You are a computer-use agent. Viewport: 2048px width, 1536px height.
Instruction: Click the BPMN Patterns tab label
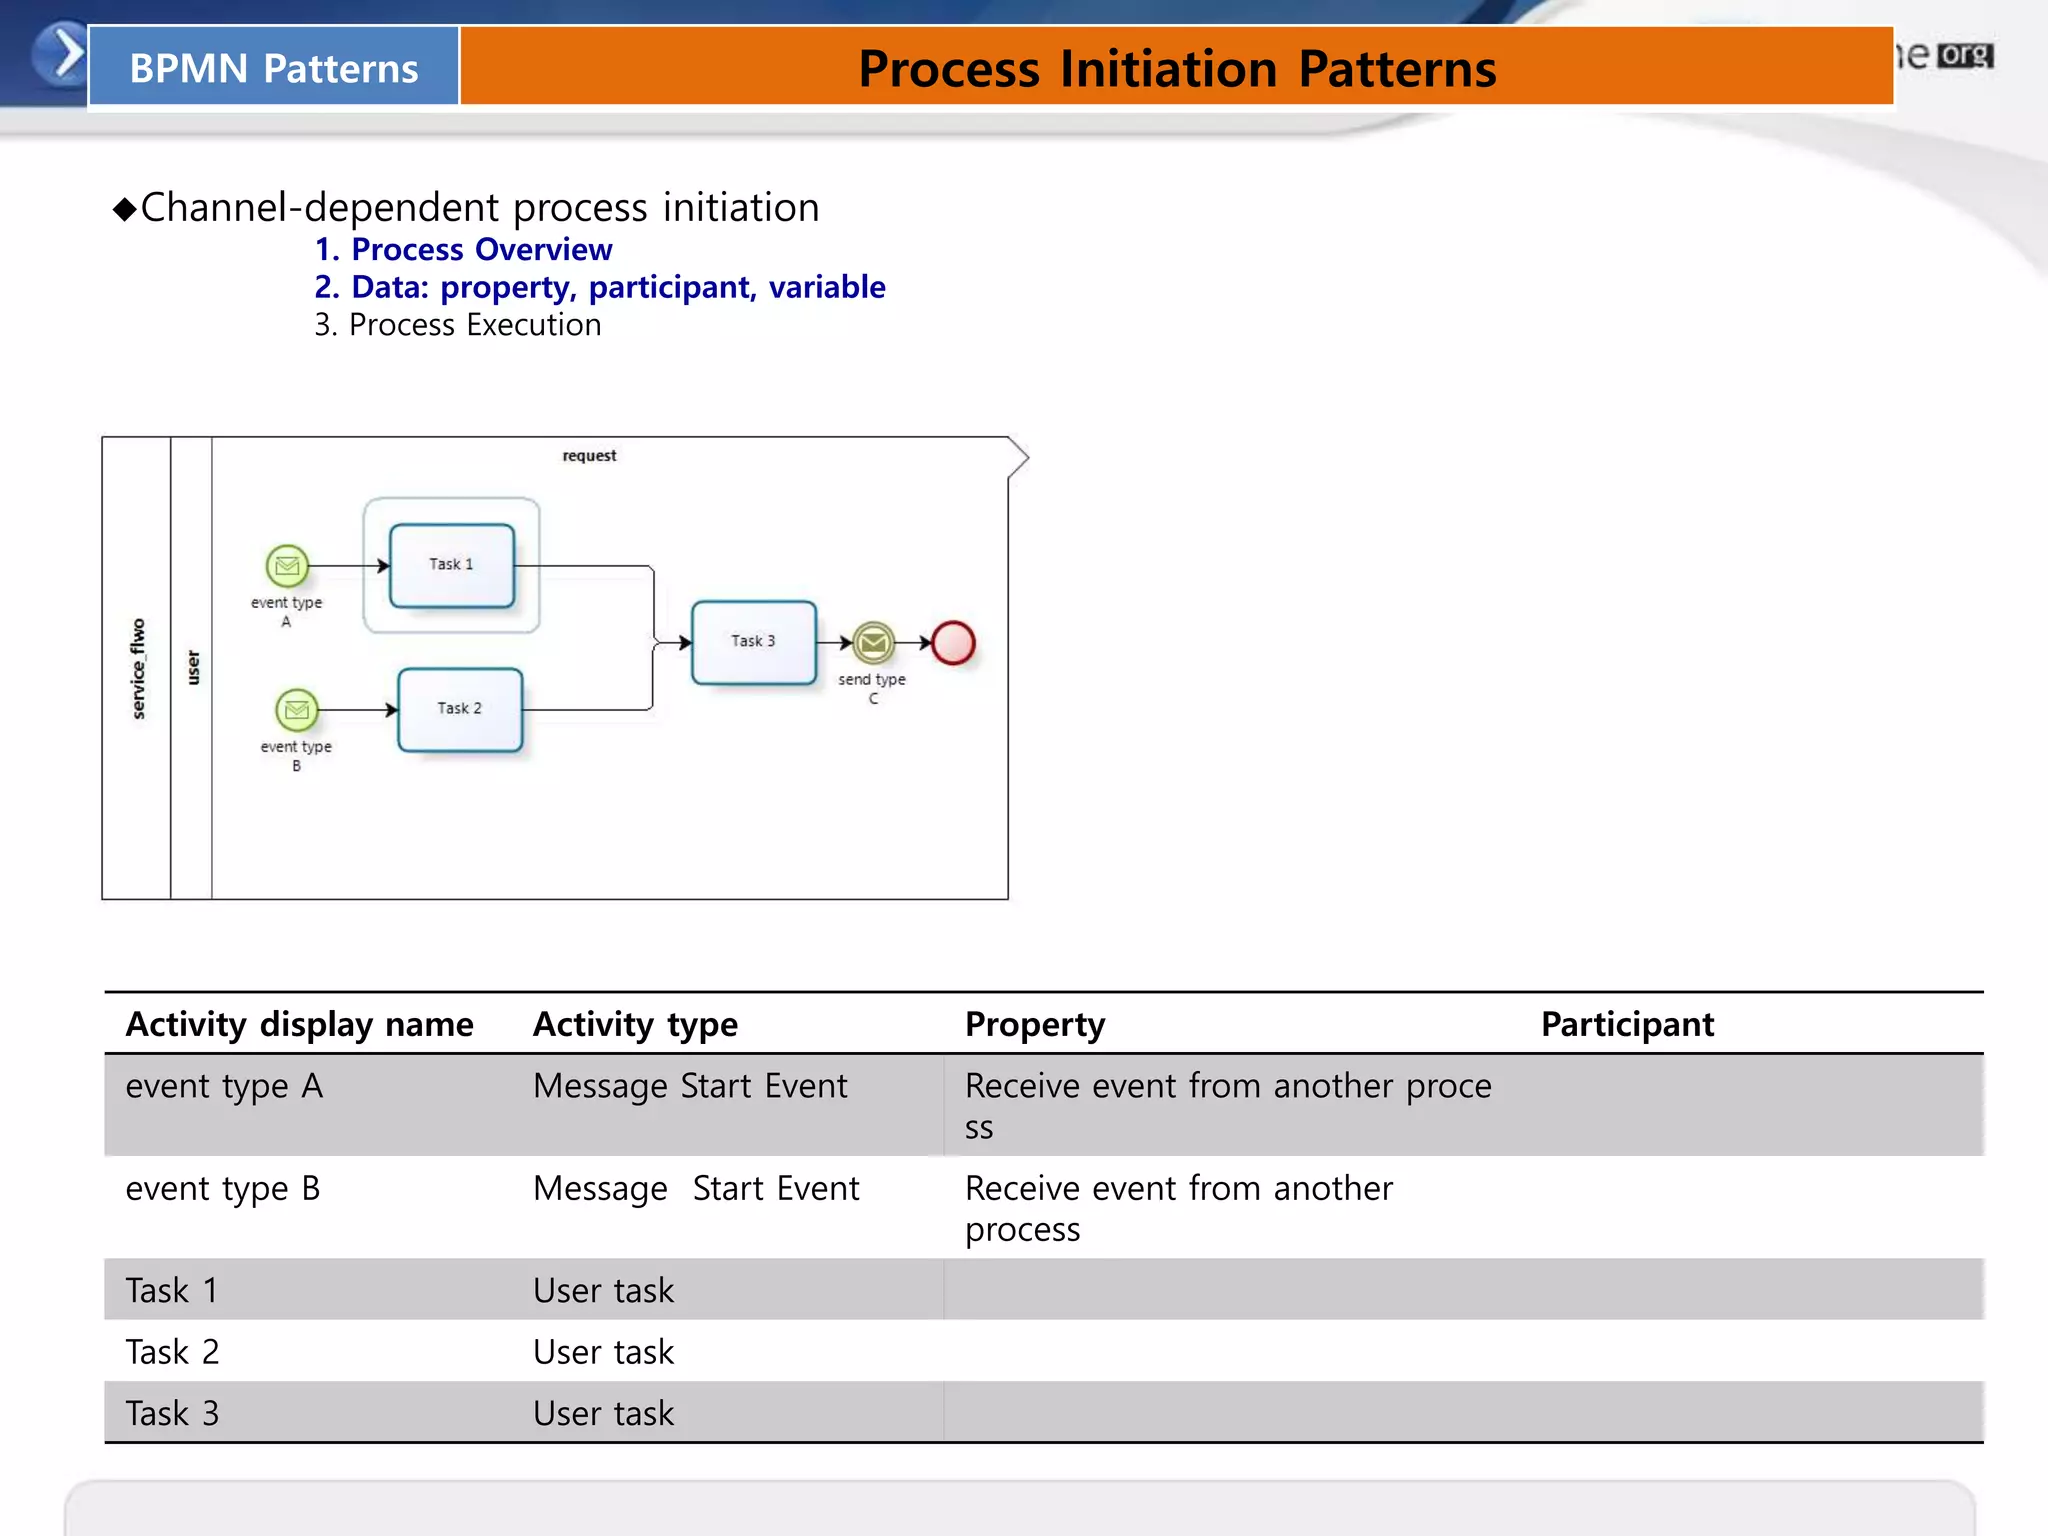[x=274, y=68]
